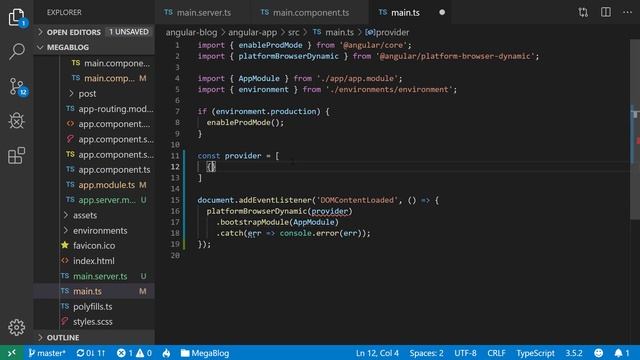Click the flame icon in the status bar
Screen dimensions: 640x360
pyautogui.click(x=167, y=353)
